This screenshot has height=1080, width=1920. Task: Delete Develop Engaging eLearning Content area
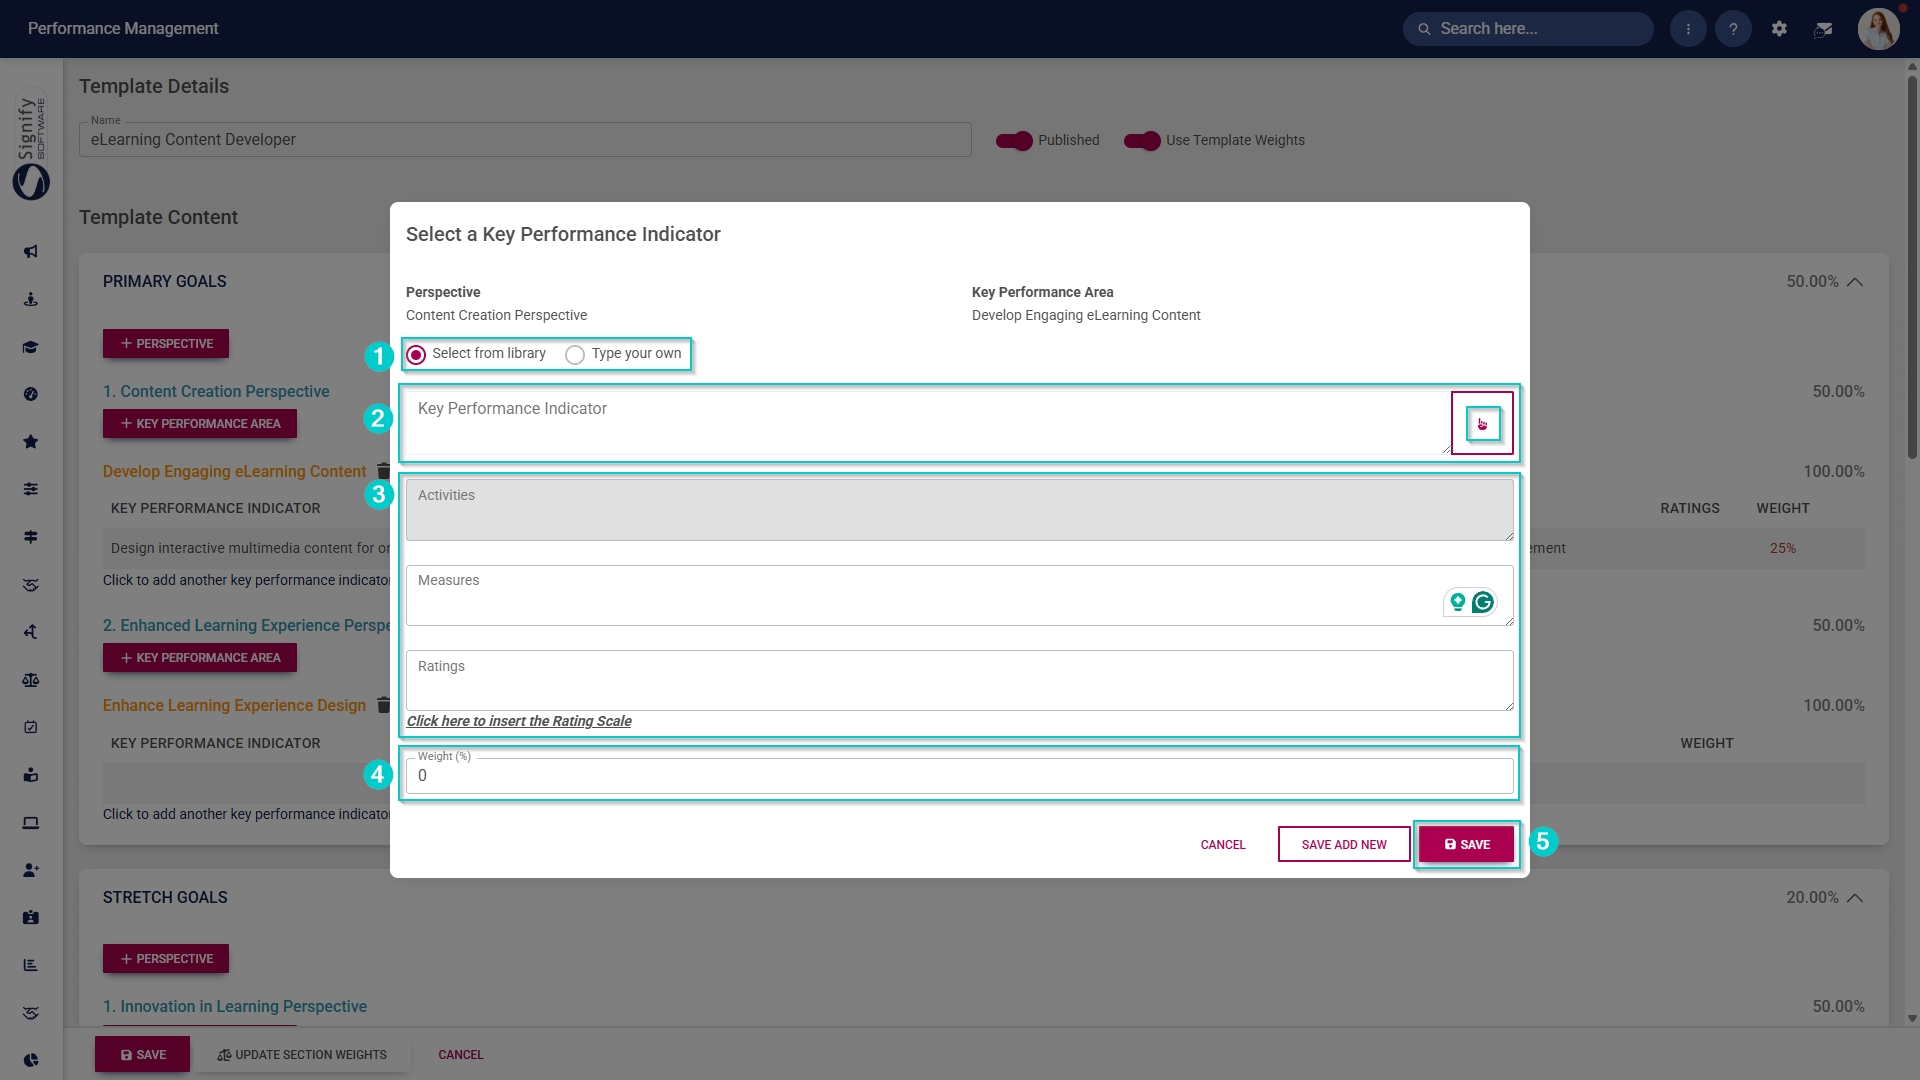(x=383, y=471)
